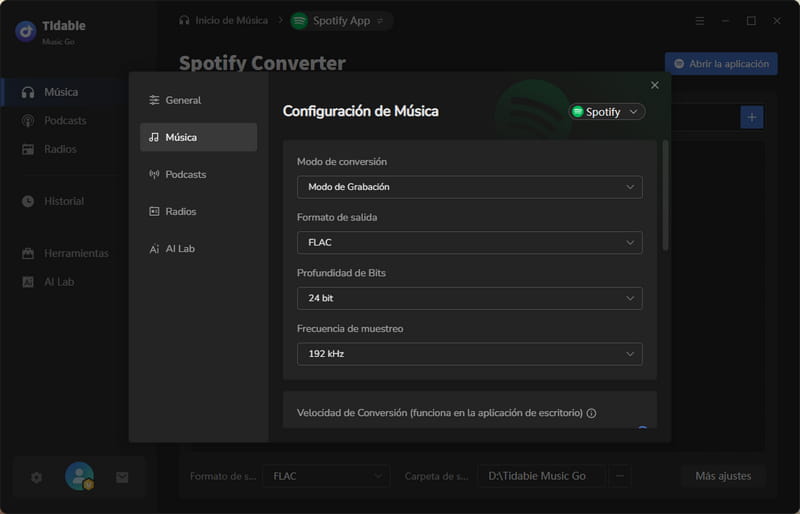800x514 pixels.
Task: Click the user profile avatar
Action: point(80,476)
